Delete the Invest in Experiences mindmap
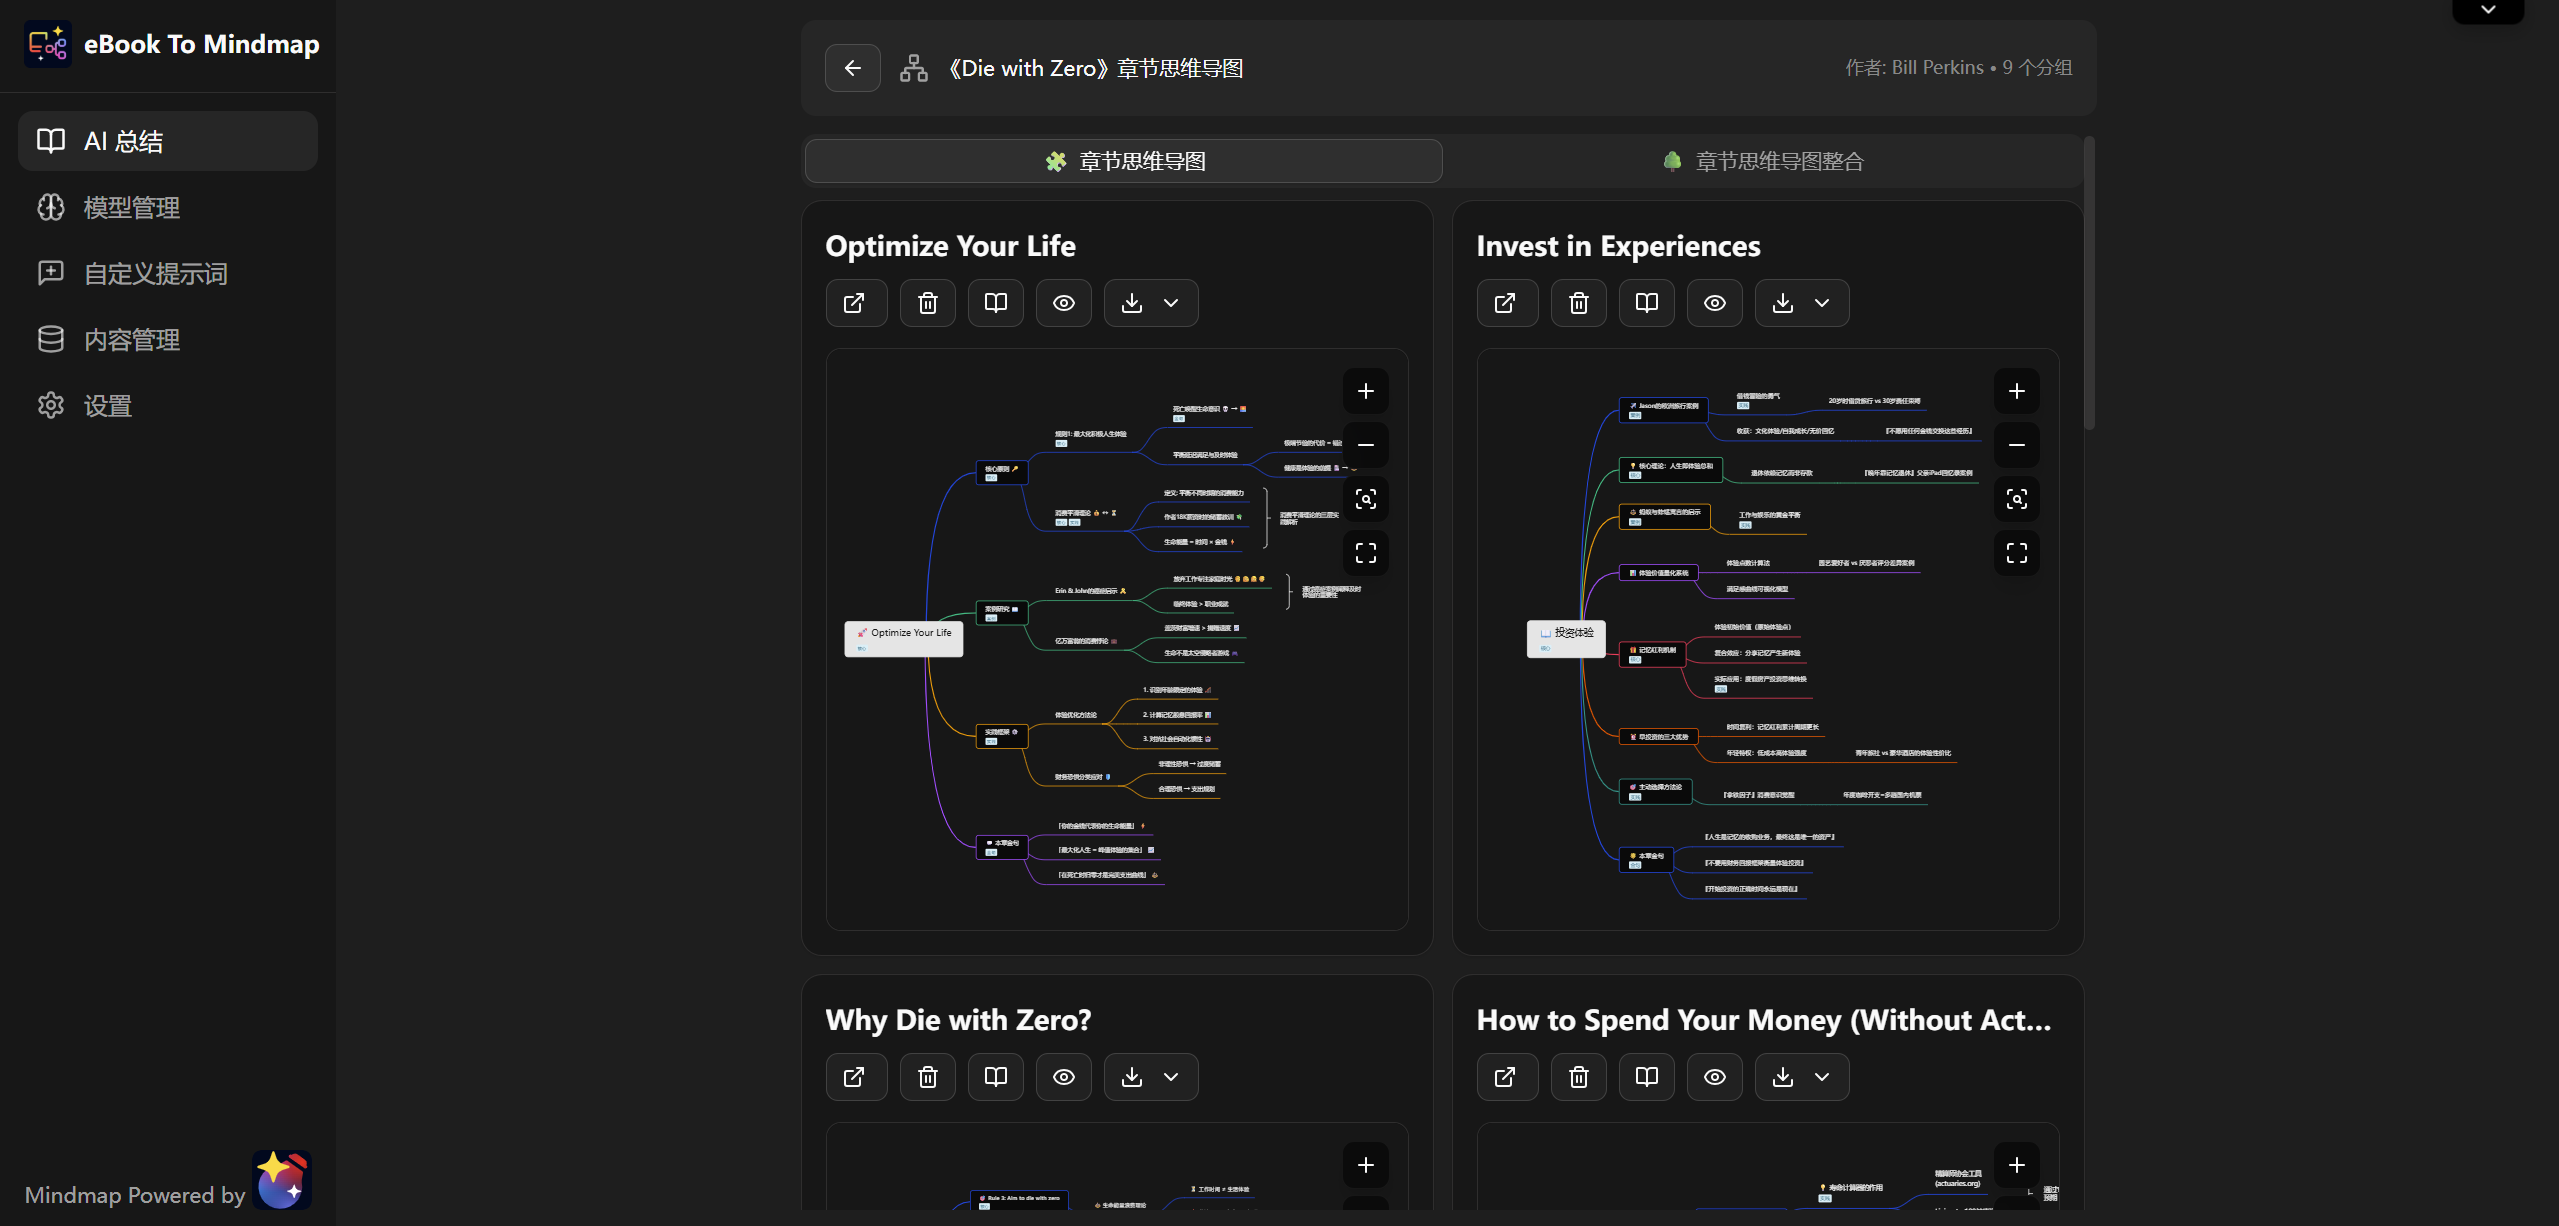The image size is (2559, 1226). 1578,303
